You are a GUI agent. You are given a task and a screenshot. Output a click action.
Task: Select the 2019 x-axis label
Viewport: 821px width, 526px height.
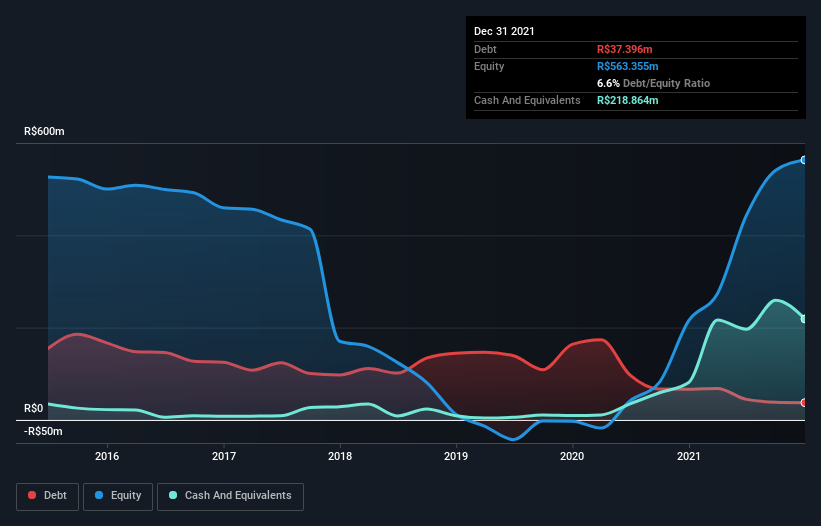point(456,456)
